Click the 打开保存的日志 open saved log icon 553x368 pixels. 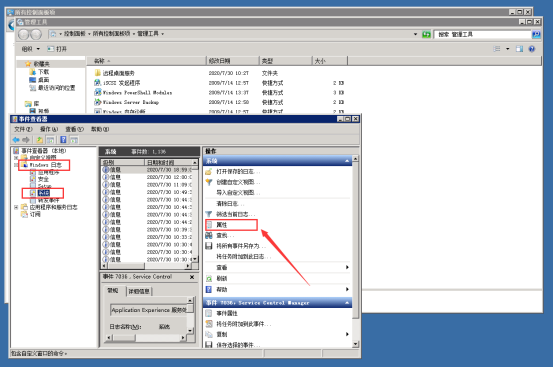(209, 171)
